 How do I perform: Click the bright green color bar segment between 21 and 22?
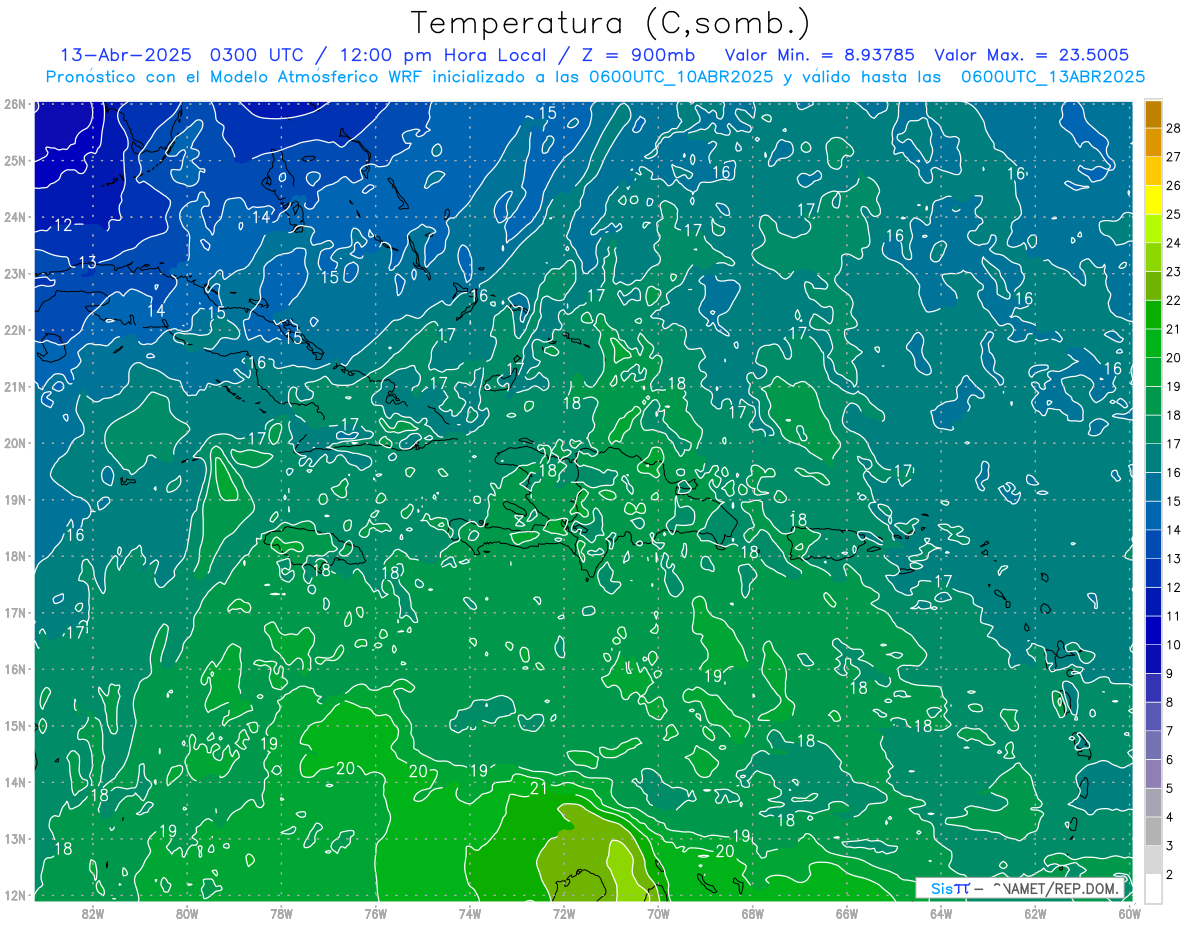pos(1153,314)
